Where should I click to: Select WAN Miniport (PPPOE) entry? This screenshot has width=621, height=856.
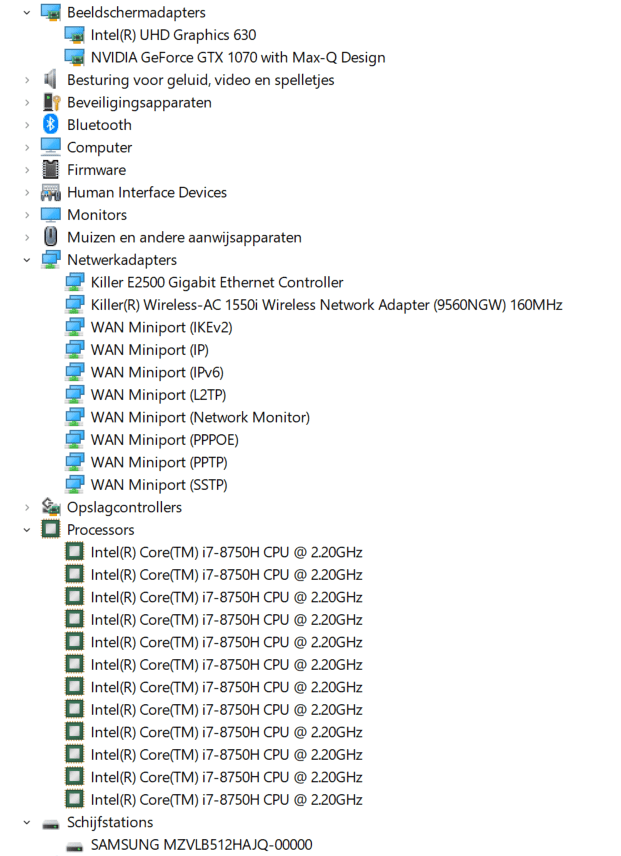pos(165,440)
